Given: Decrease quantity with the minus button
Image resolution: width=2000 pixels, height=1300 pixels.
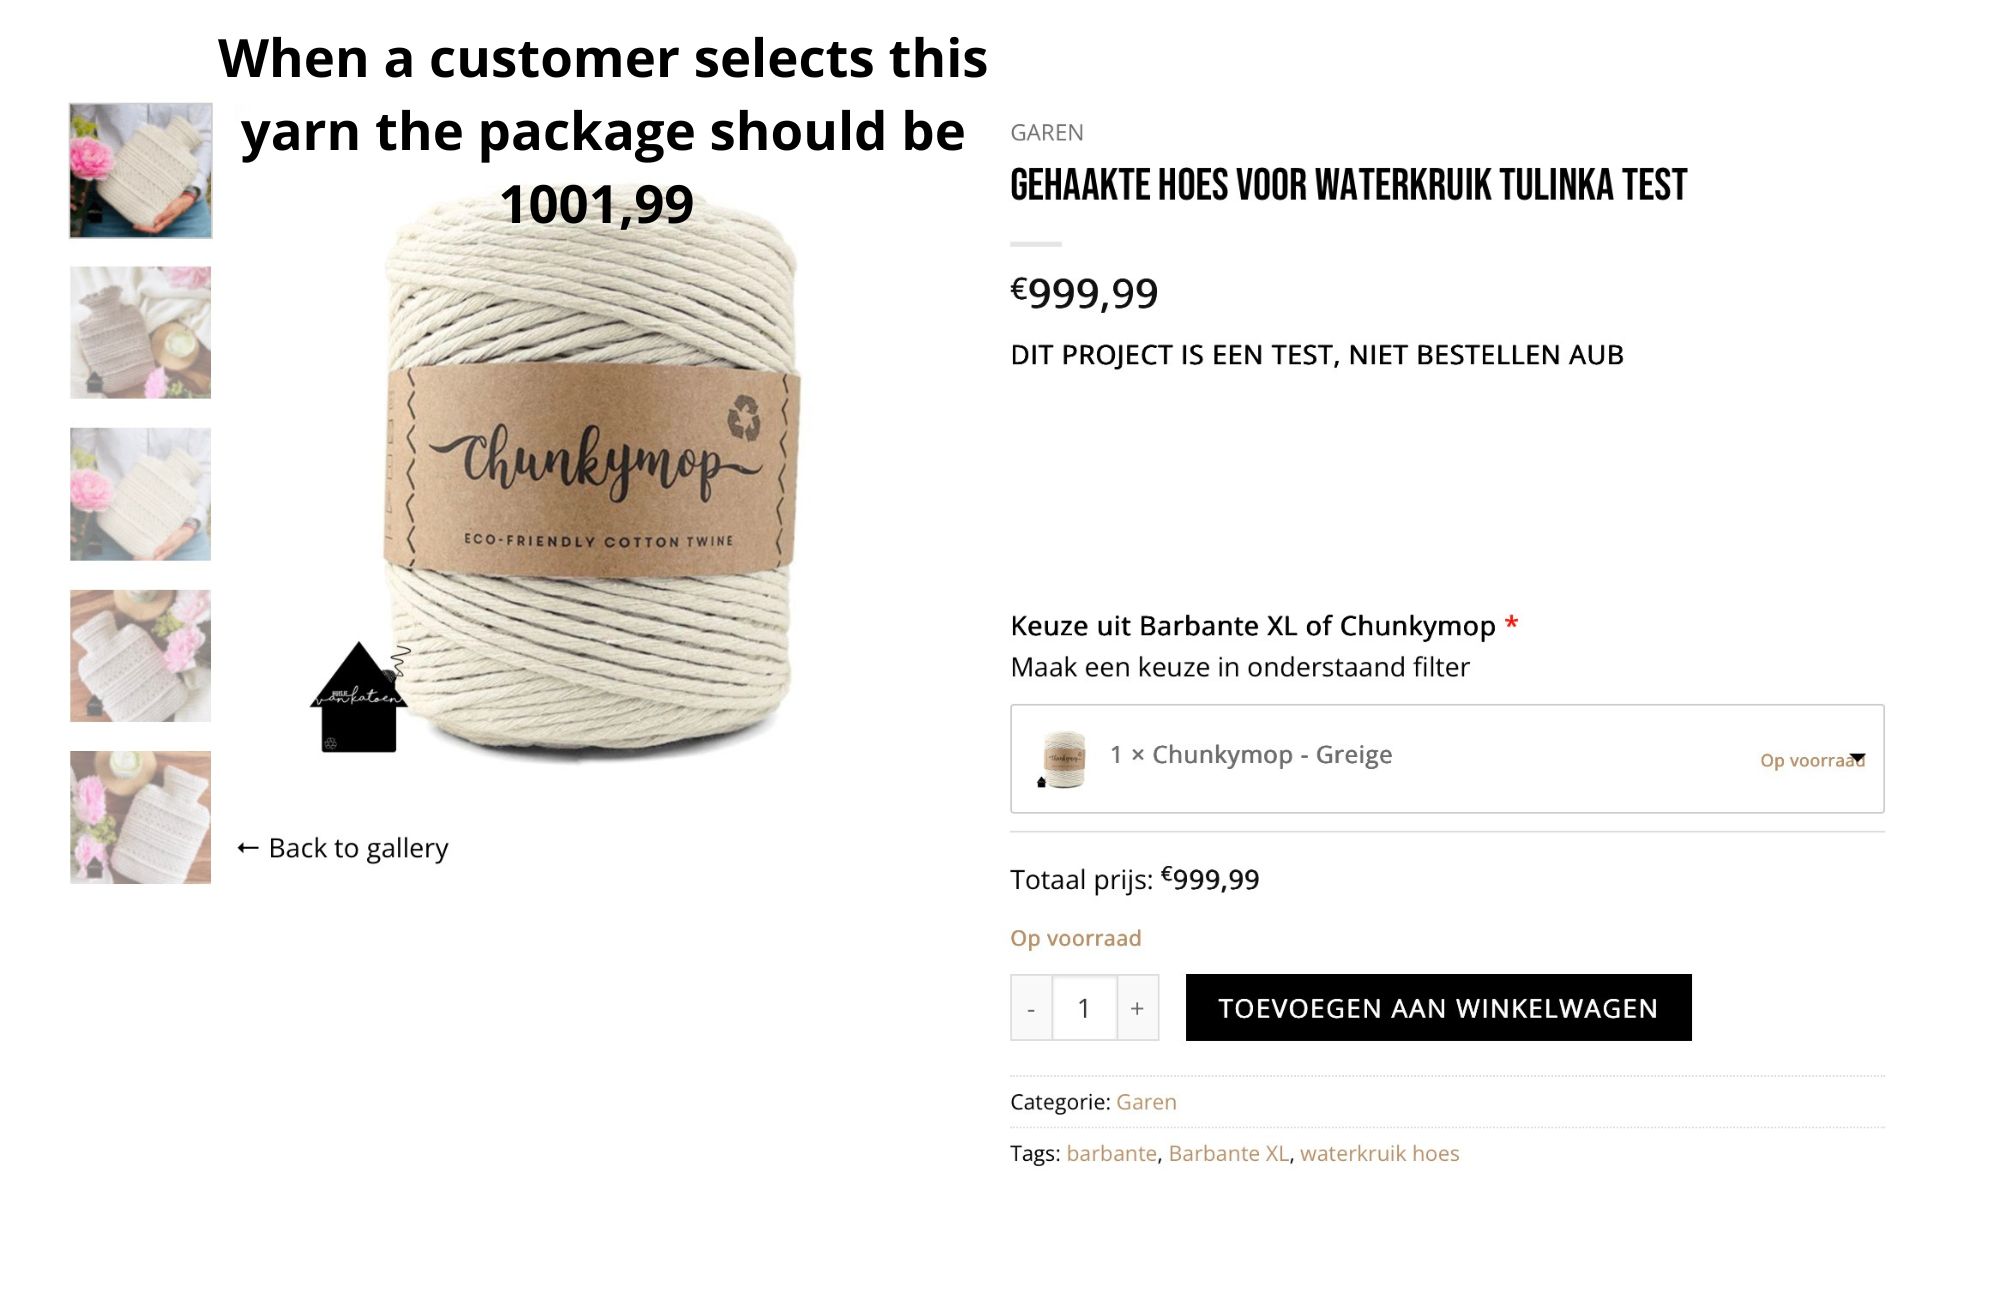Looking at the screenshot, I should tap(1031, 1008).
